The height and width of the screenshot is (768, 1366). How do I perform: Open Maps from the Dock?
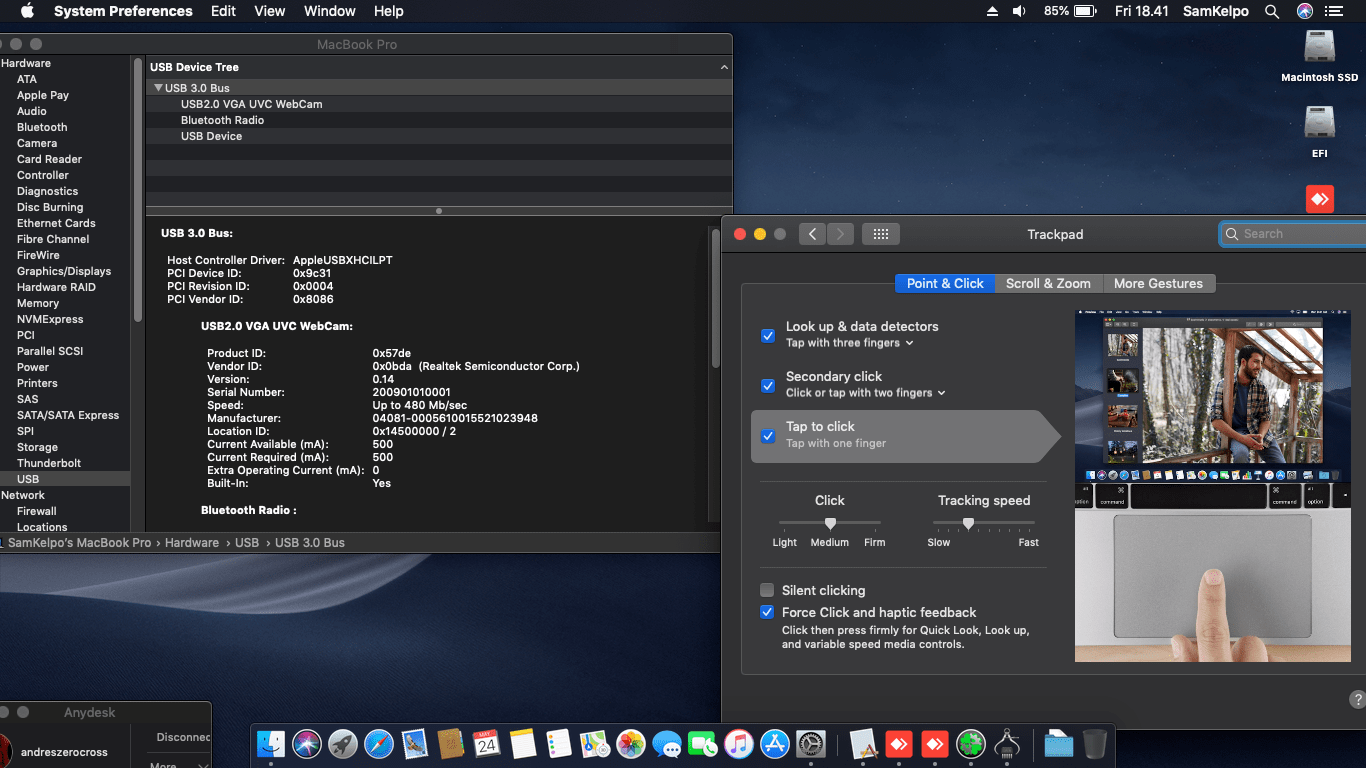(x=595, y=743)
